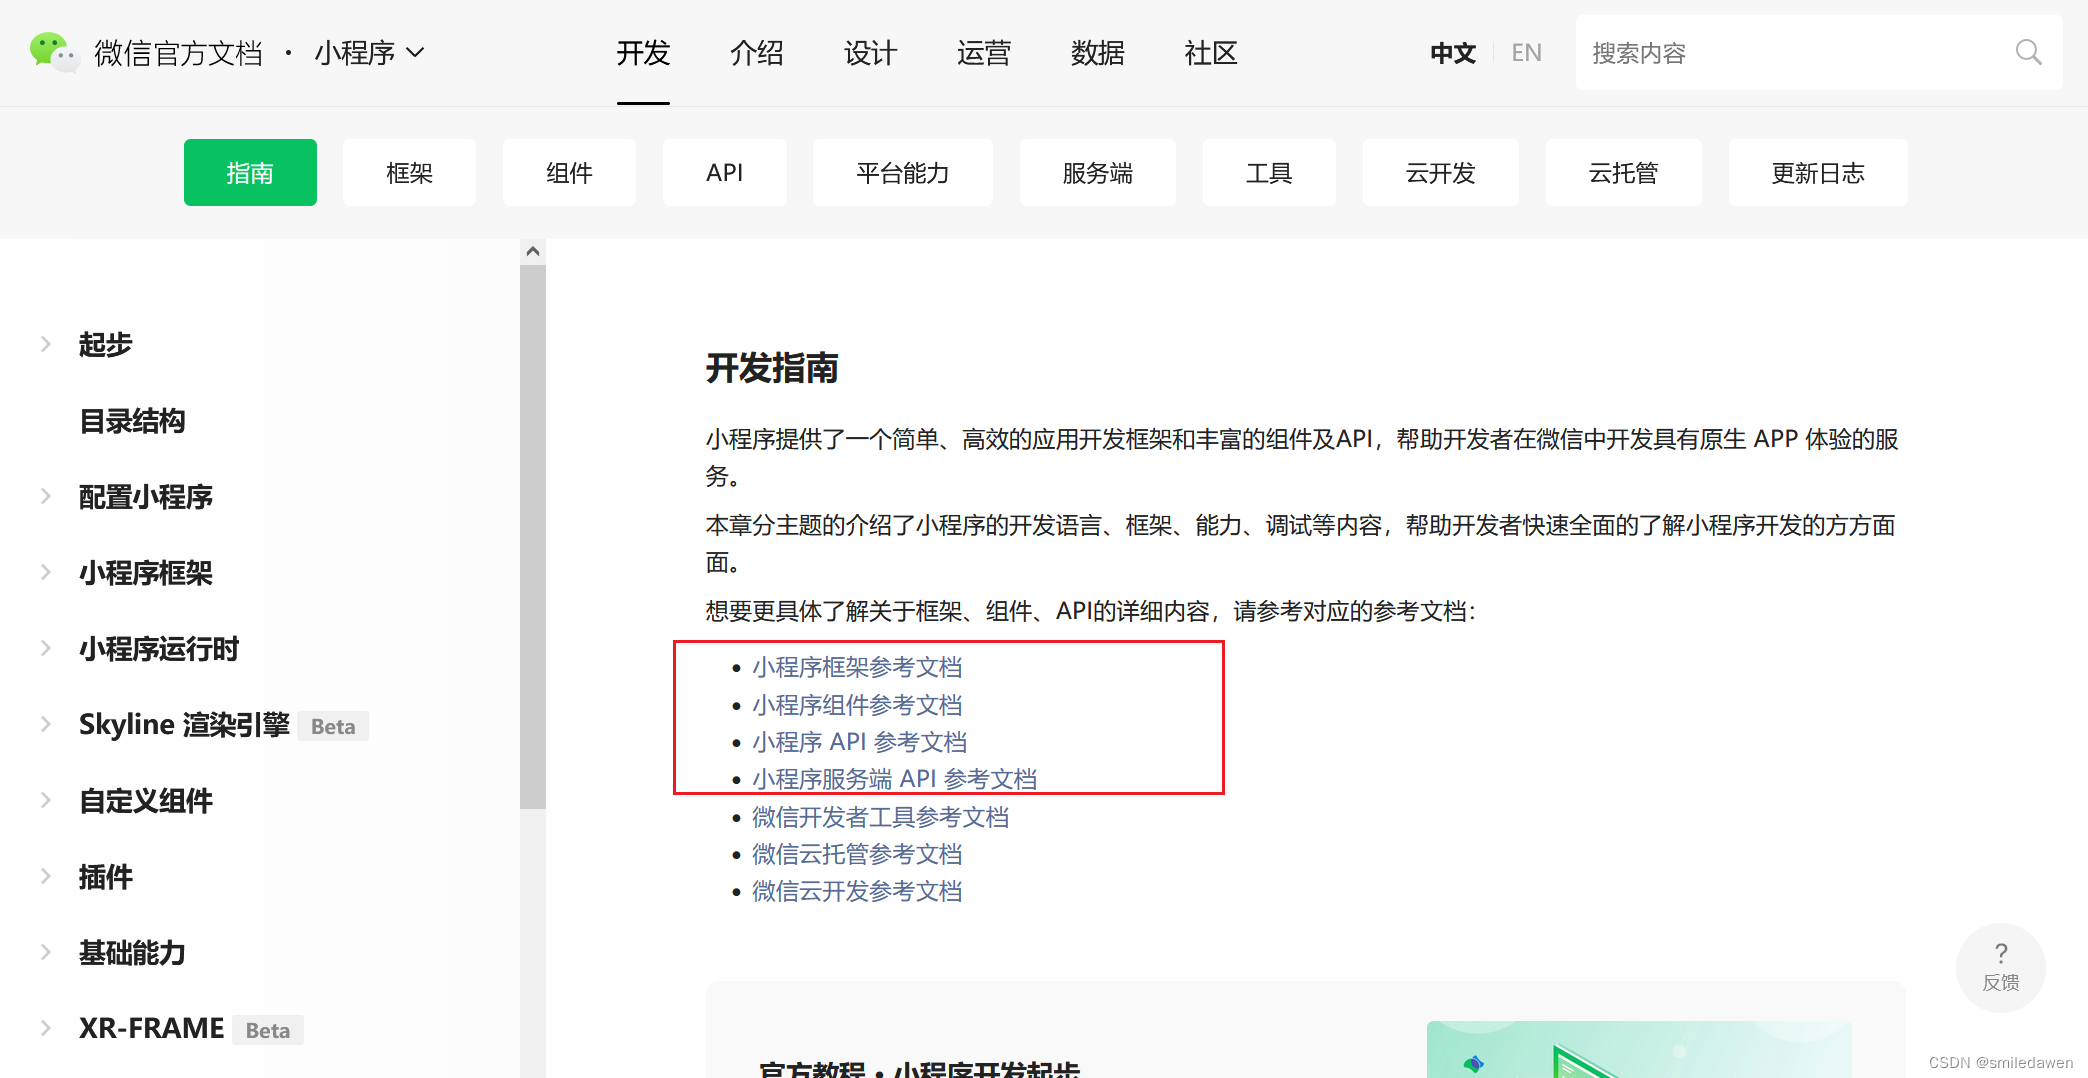The height and width of the screenshot is (1078, 2088).
Task: Switch to the API tab
Action: point(724,173)
